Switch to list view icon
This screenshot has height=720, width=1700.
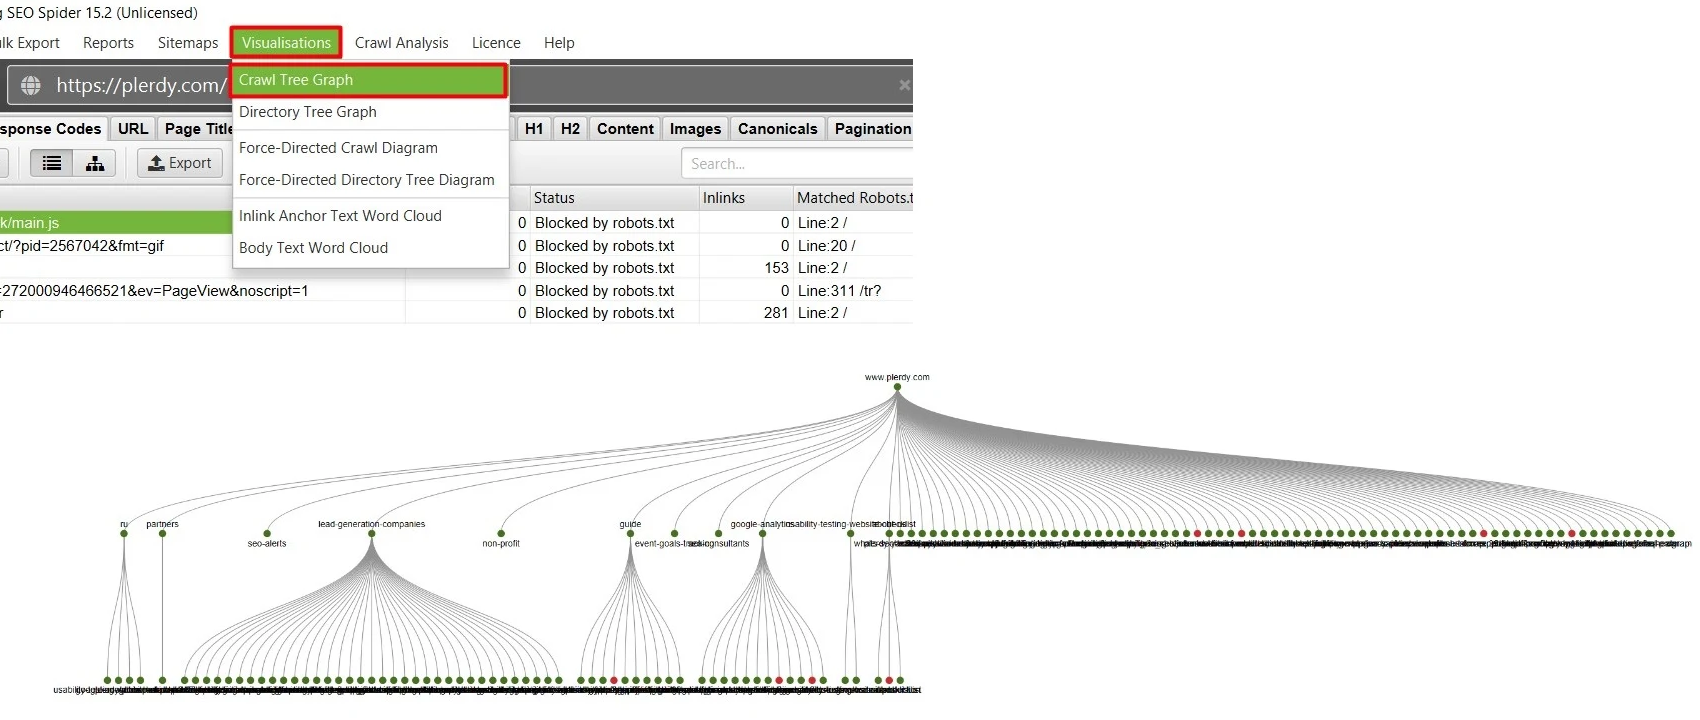[52, 163]
